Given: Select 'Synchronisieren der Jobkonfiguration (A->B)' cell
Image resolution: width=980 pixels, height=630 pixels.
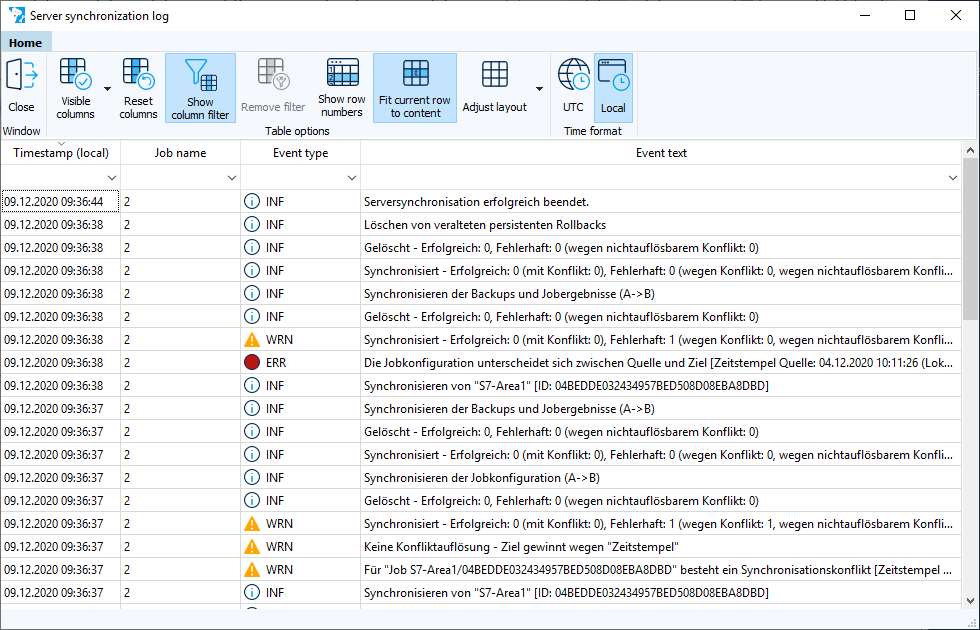Looking at the screenshot, I should tap(661, 478).
